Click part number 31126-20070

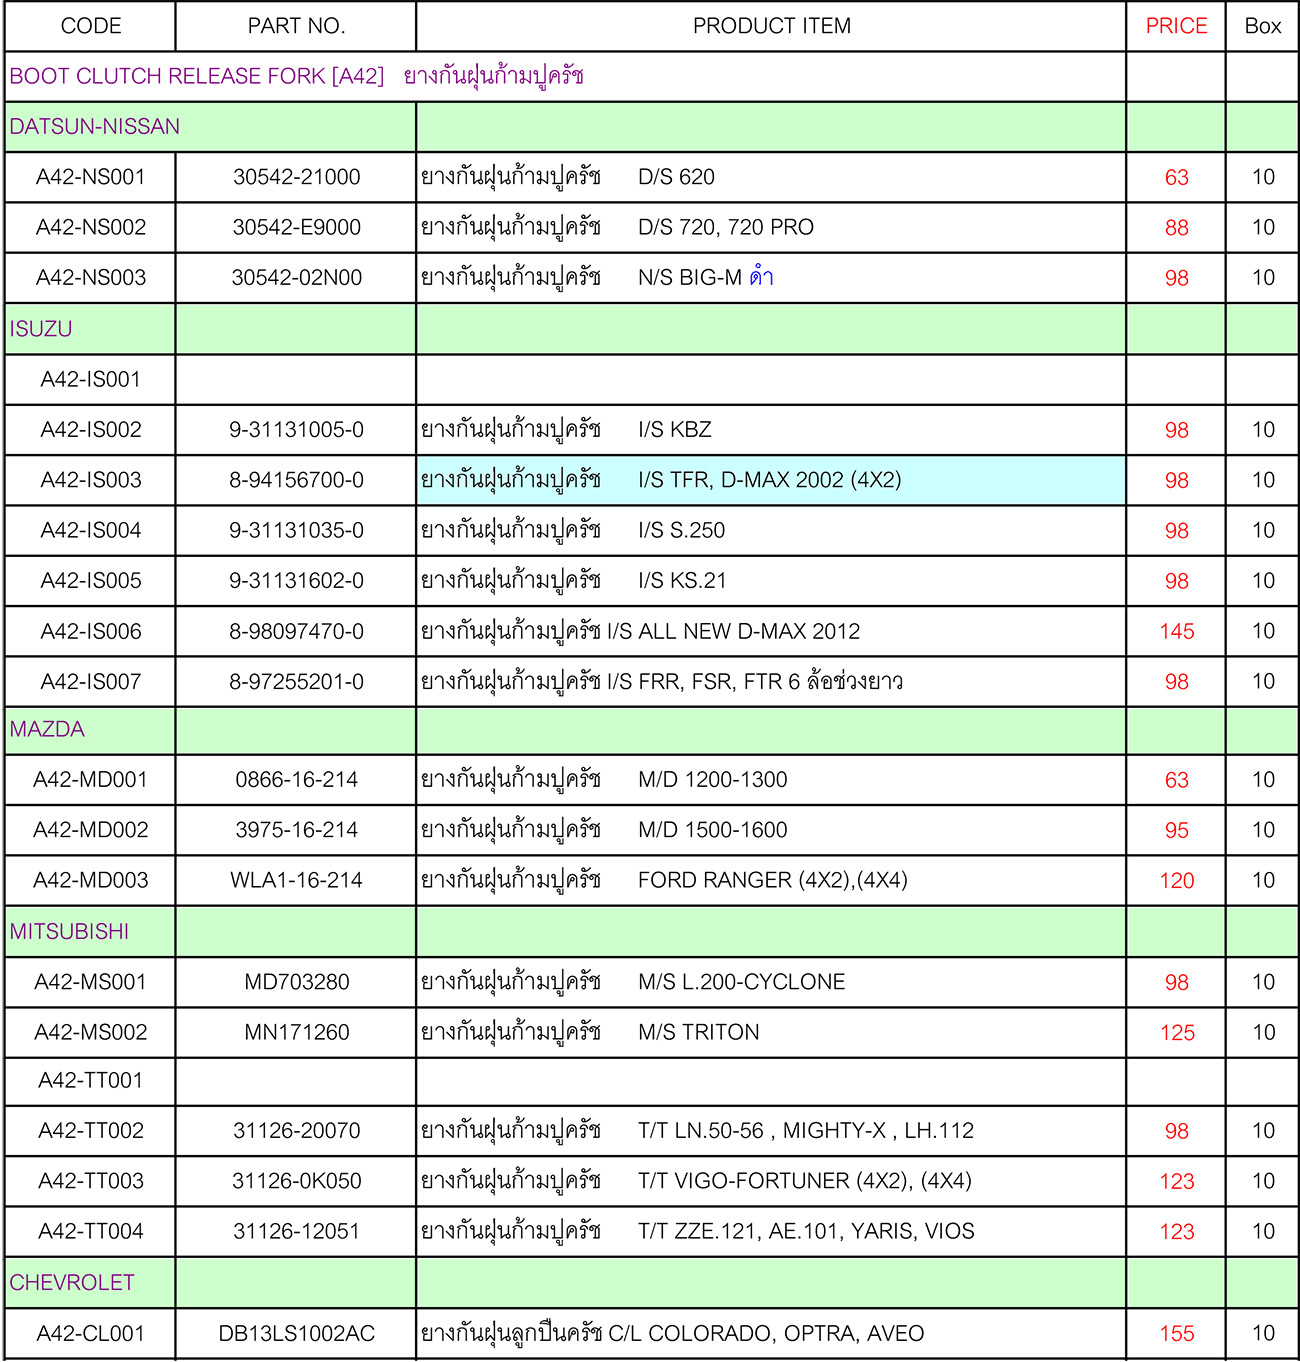pyautogui.click(x=297, y=1131)
